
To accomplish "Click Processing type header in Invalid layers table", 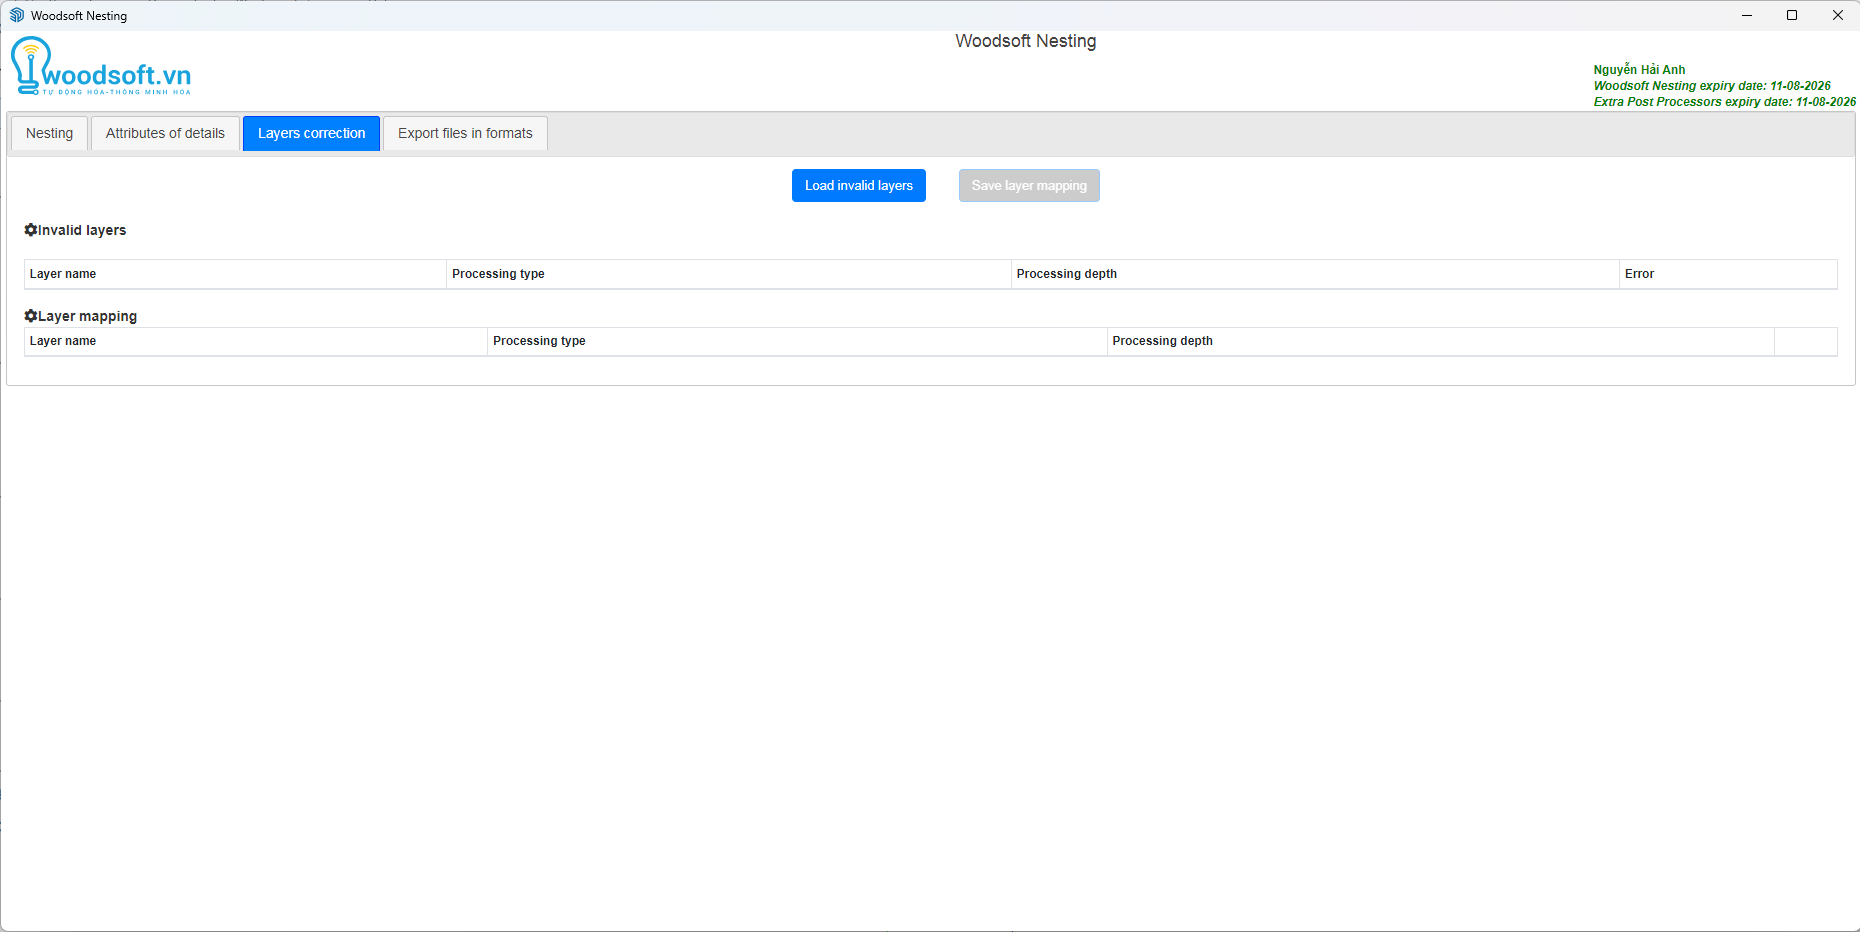I will pos(498,274).
